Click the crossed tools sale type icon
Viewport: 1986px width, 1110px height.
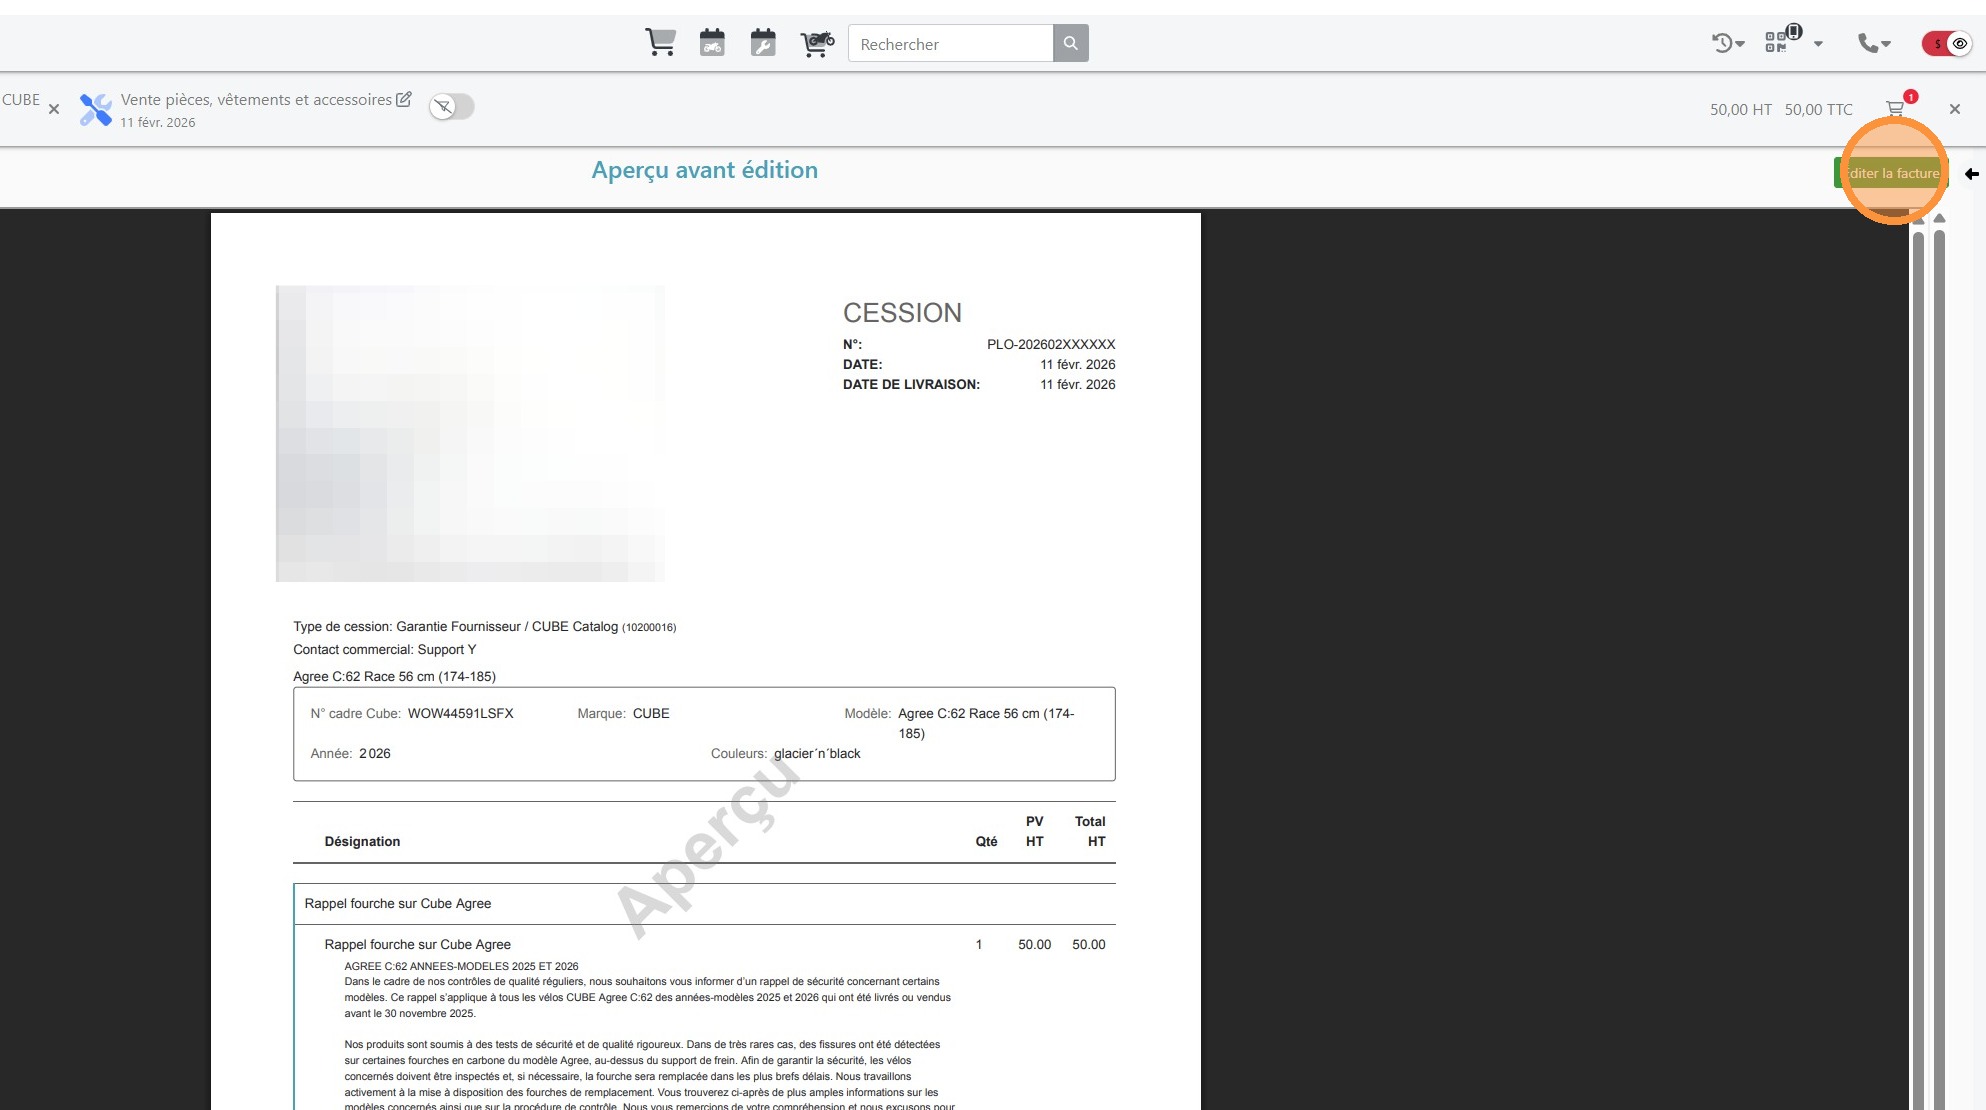point(96,109)
